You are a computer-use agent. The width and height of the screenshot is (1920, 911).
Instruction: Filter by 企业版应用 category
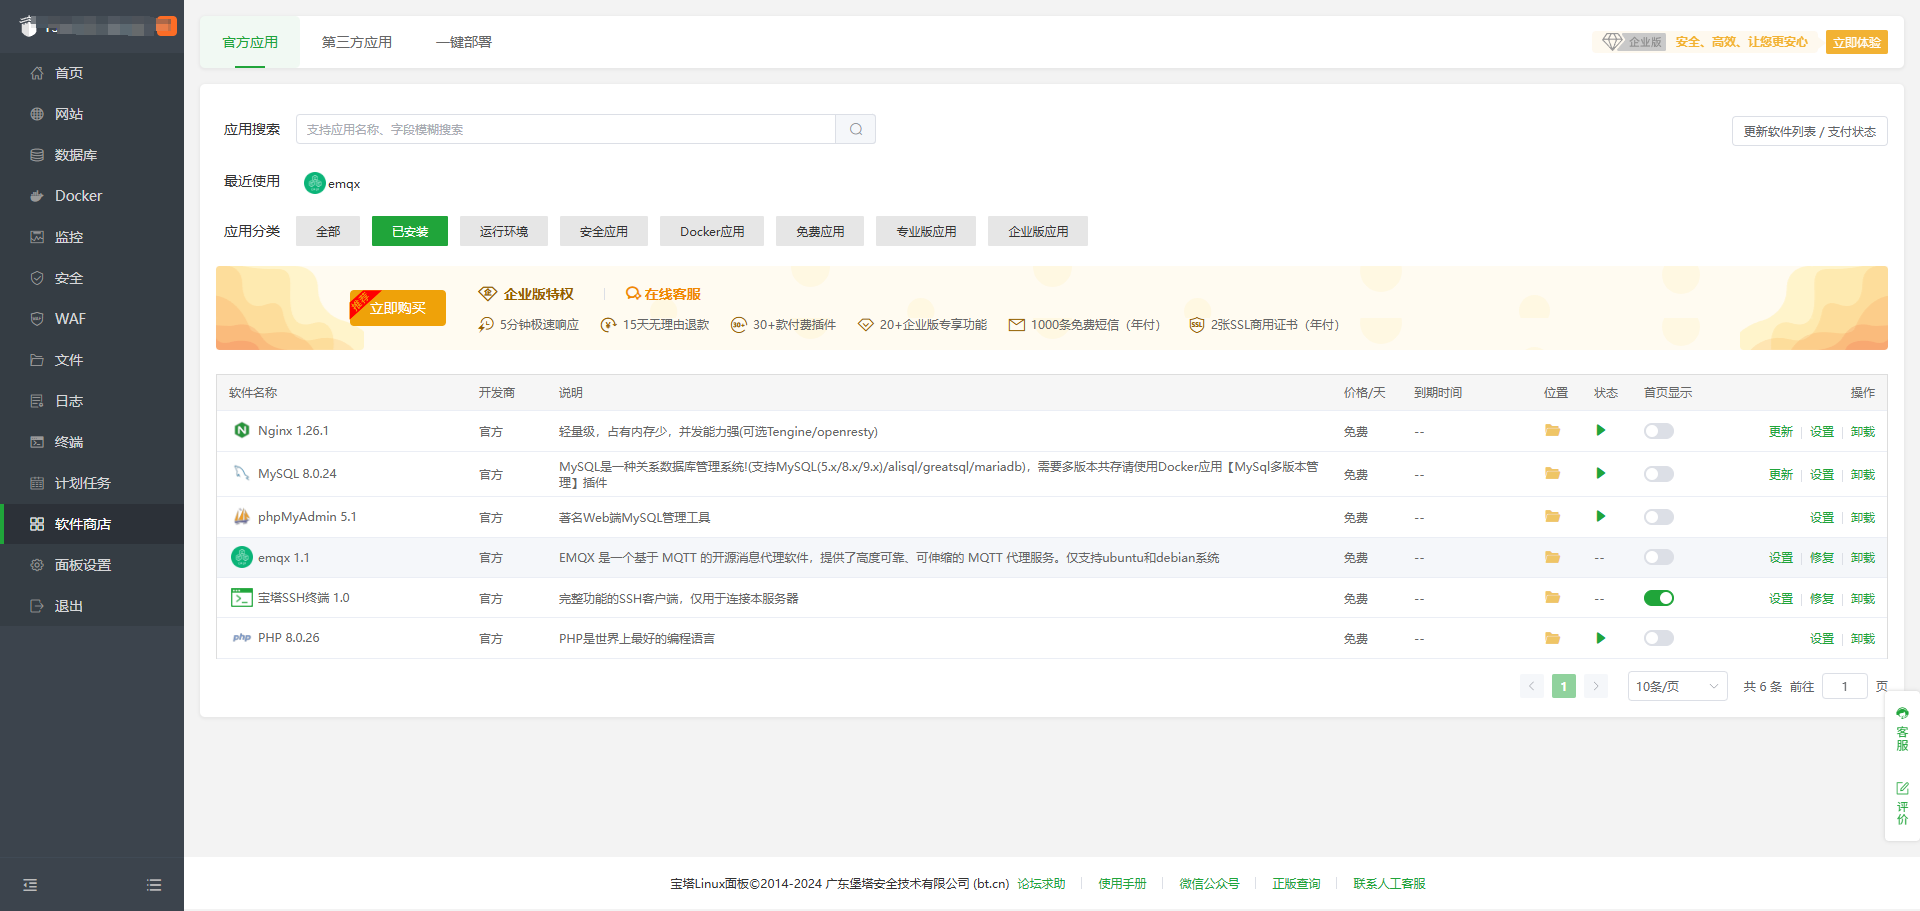pos(1038,231)
